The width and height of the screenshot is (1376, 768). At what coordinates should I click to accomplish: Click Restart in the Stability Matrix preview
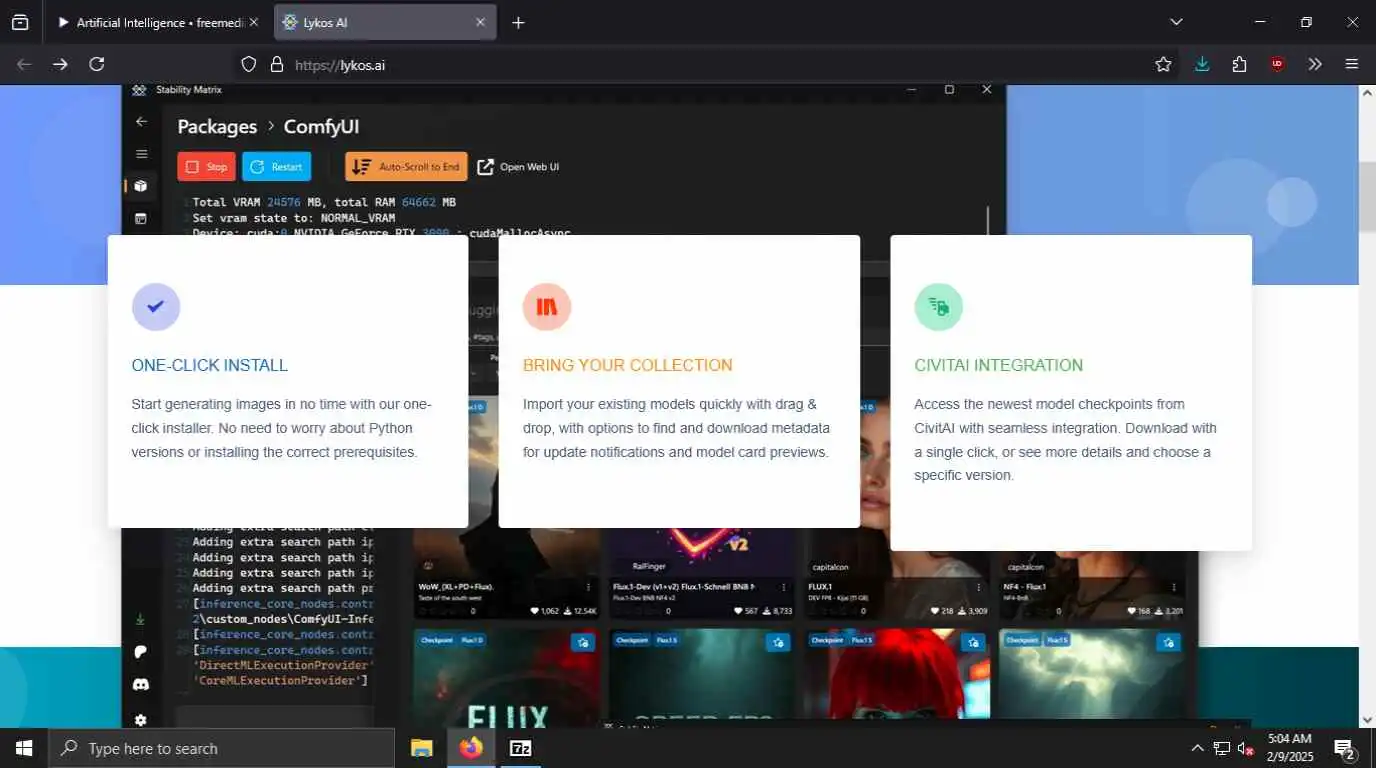tap(277, 167)
